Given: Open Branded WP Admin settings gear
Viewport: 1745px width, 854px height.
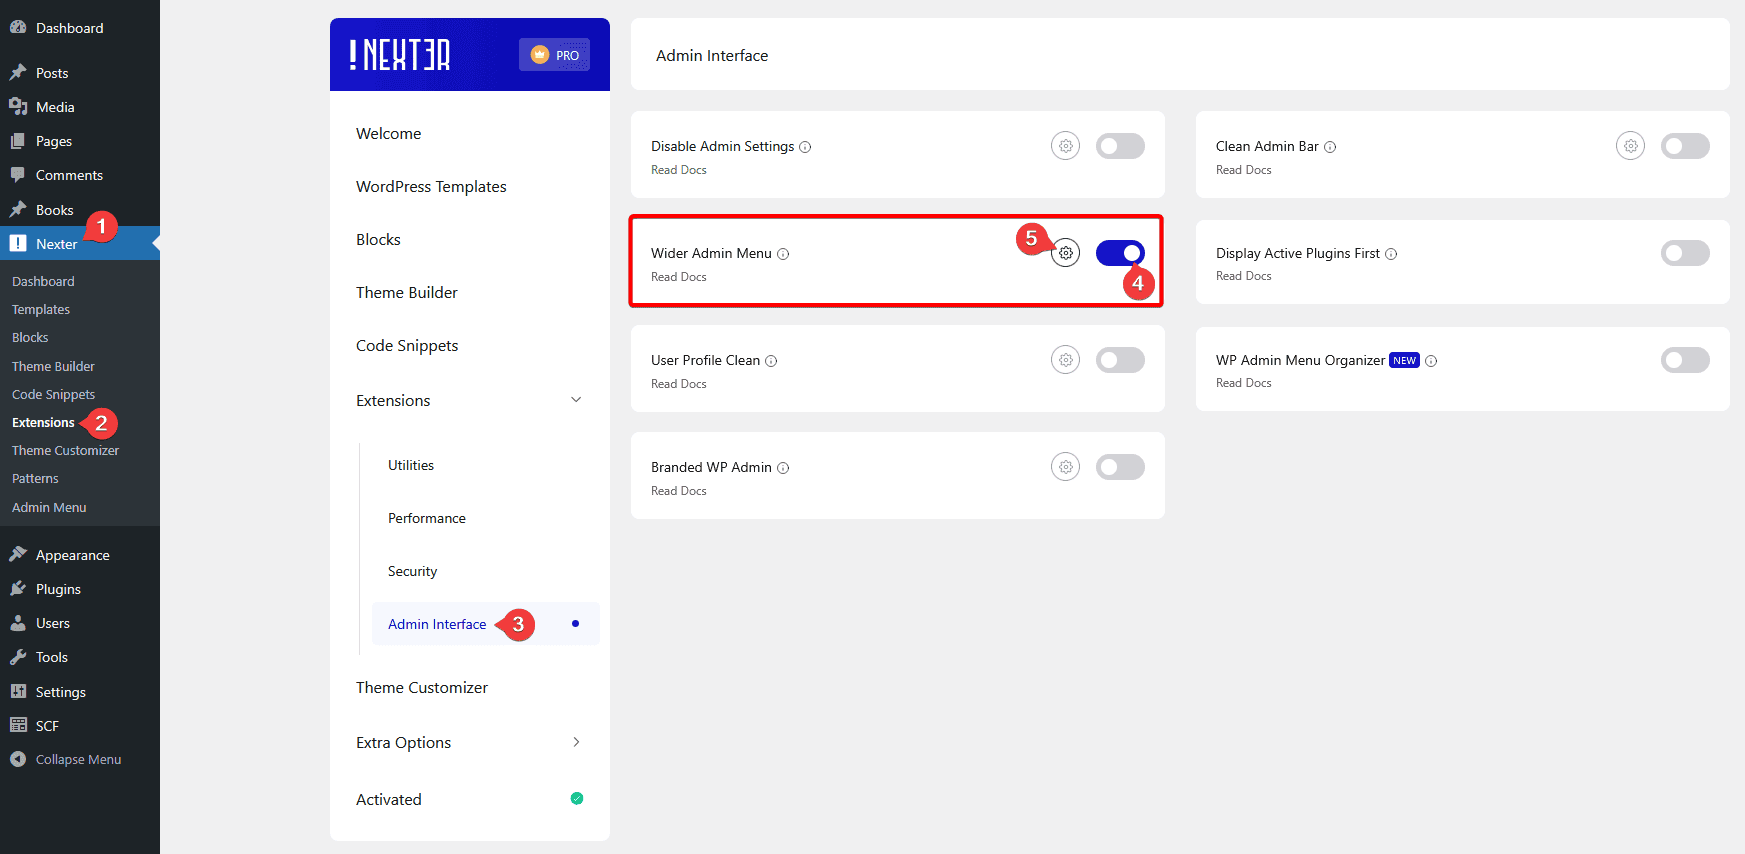Looking at the screenshot, I should click(1066, 467).
